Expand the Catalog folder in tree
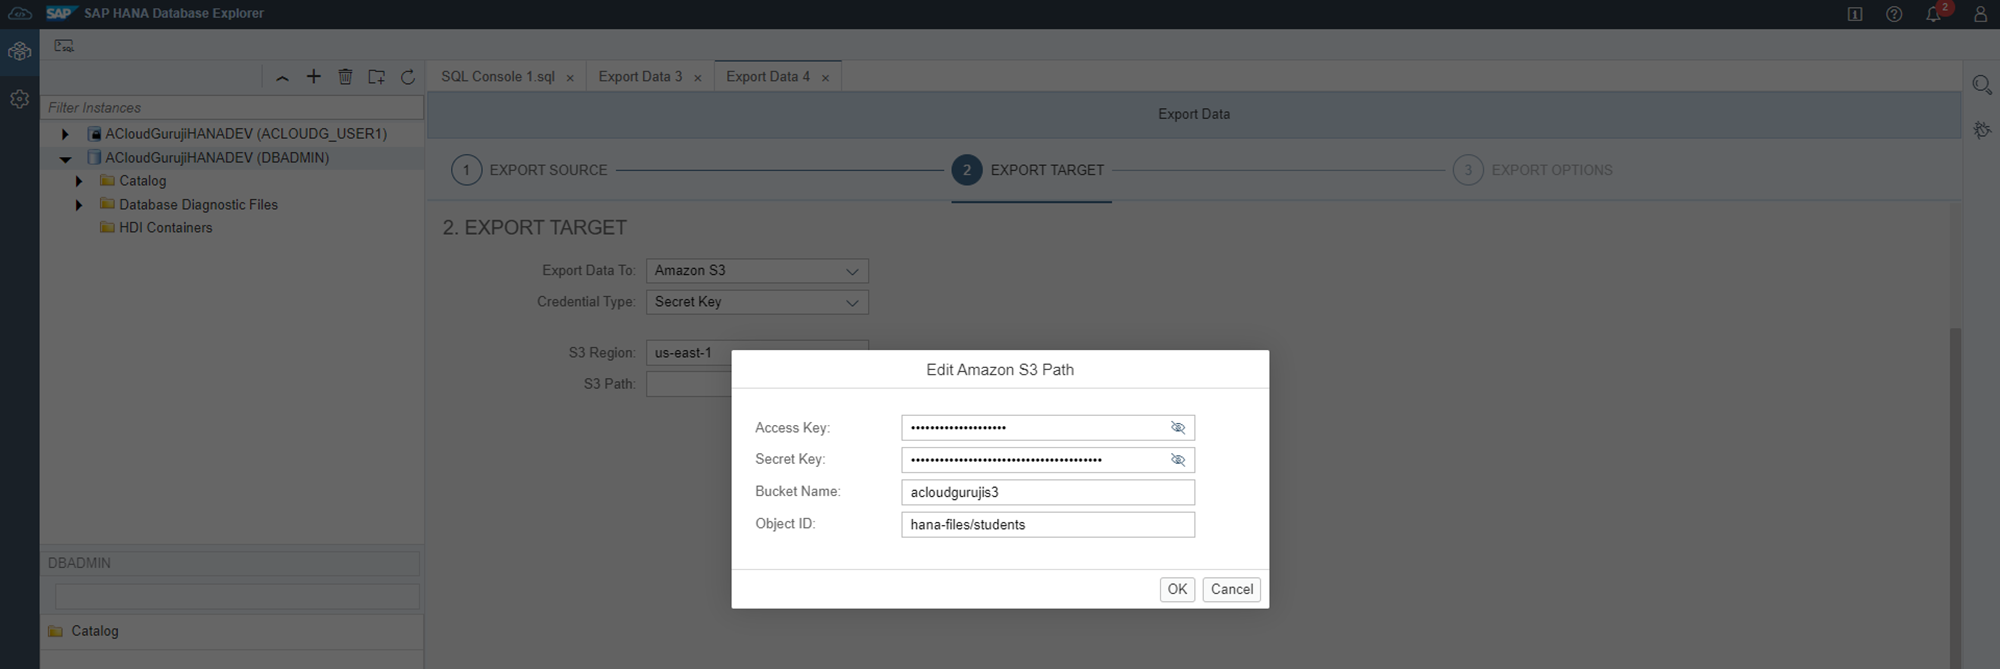This screenshot has height=669, width=2000. 79,181
